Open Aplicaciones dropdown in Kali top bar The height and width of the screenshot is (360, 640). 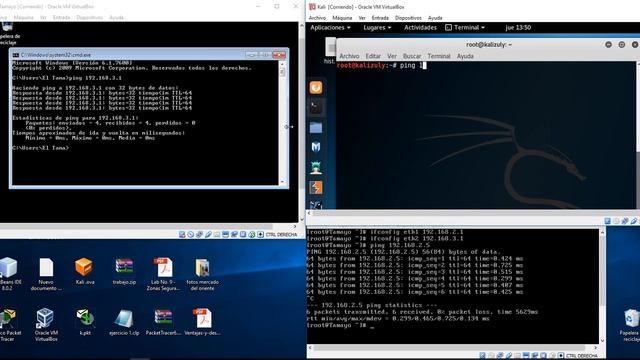pos(330,27)
